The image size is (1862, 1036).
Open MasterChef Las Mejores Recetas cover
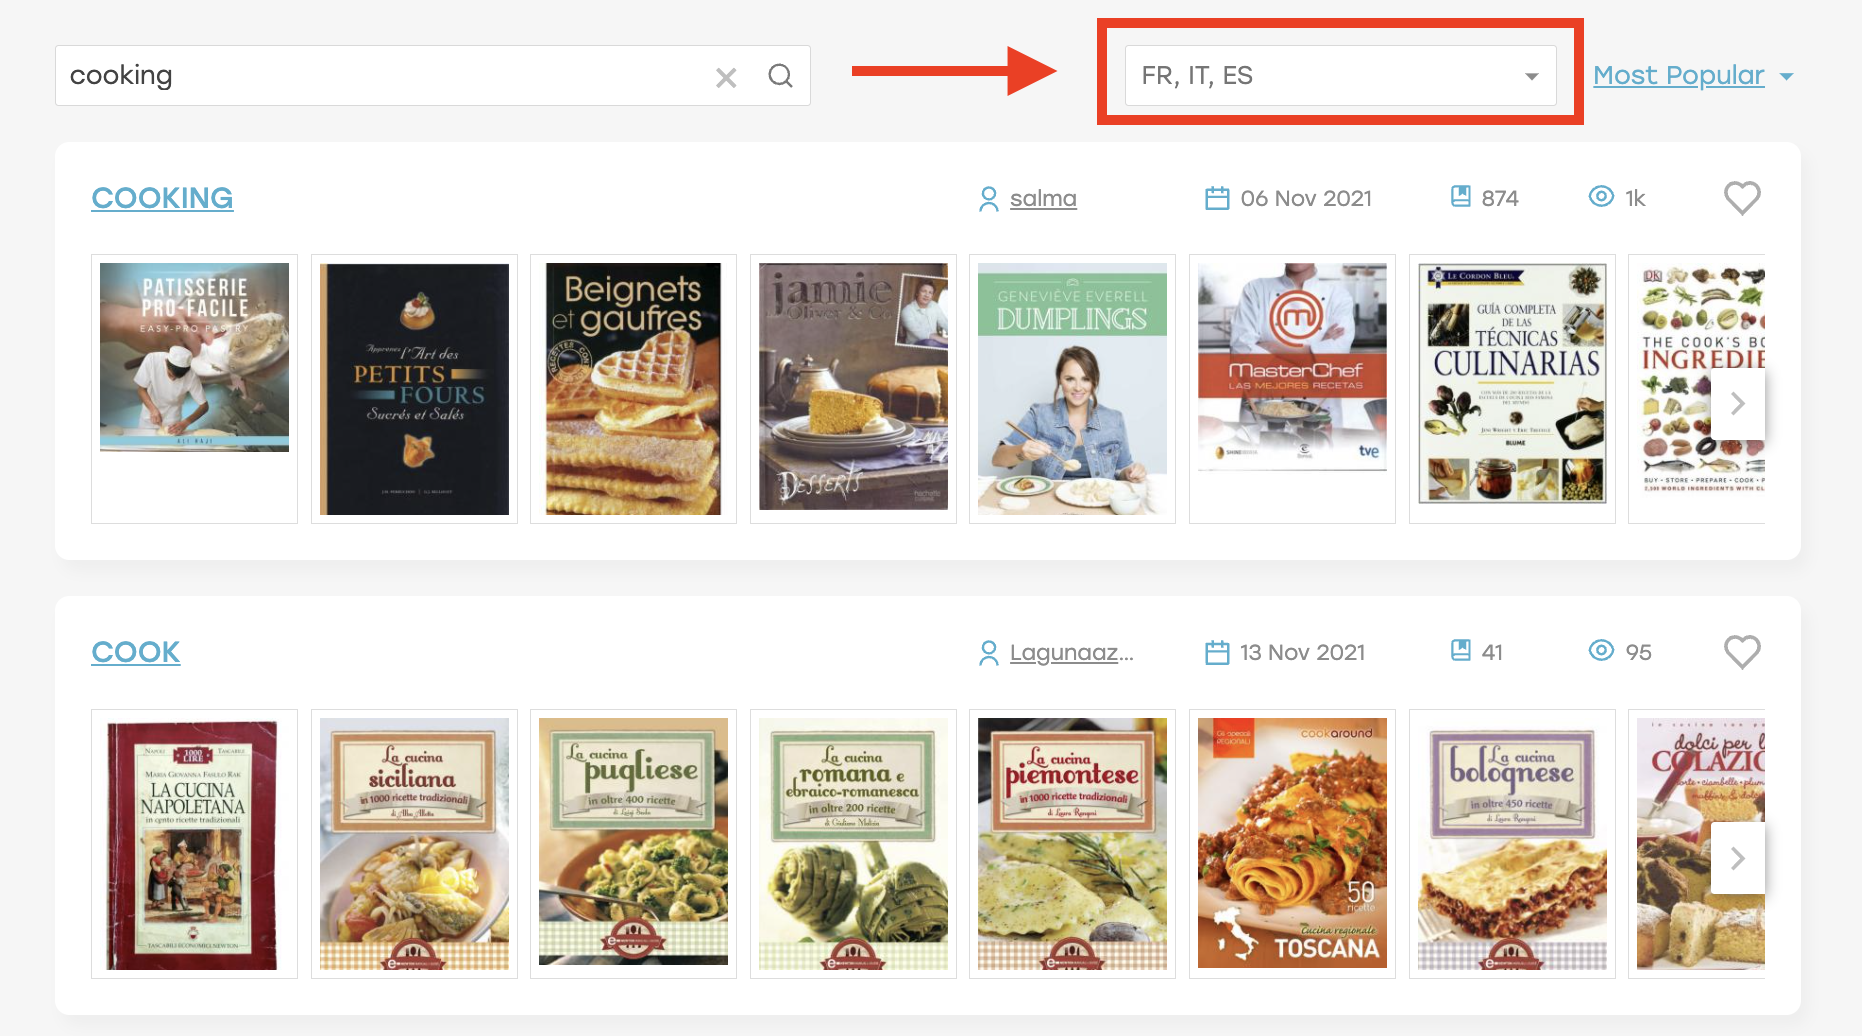1292,367
